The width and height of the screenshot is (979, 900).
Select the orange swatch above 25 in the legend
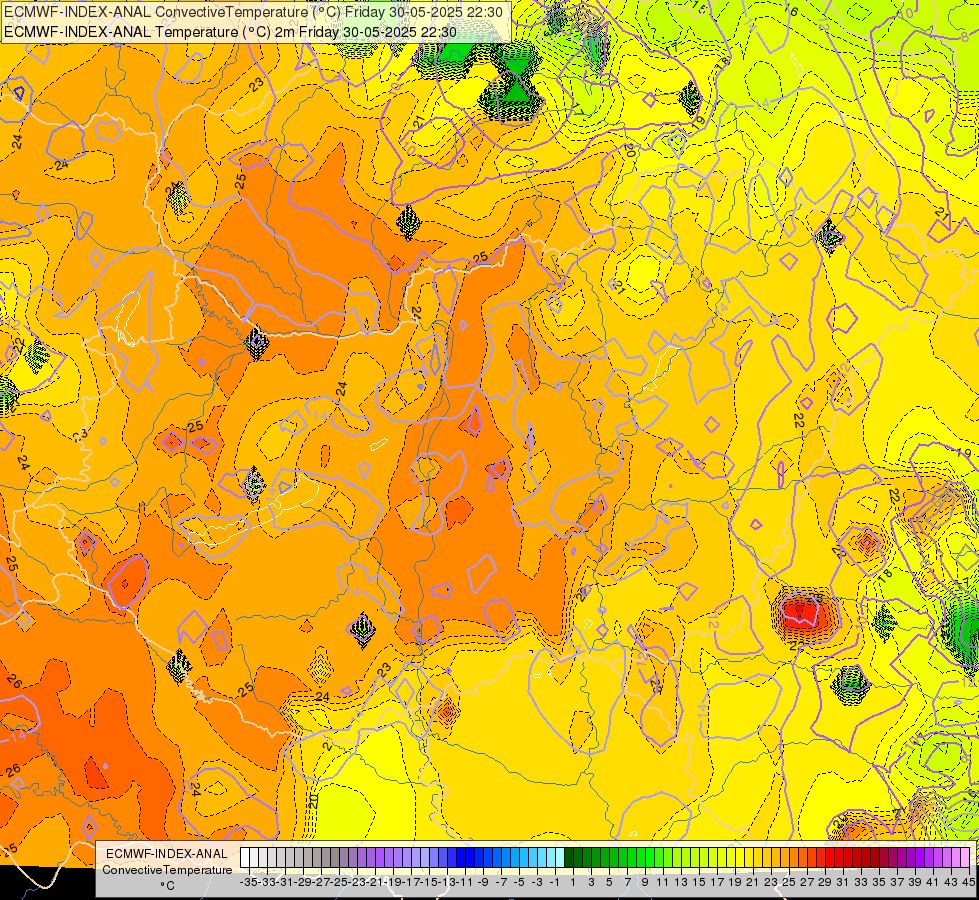click(785, 858)
